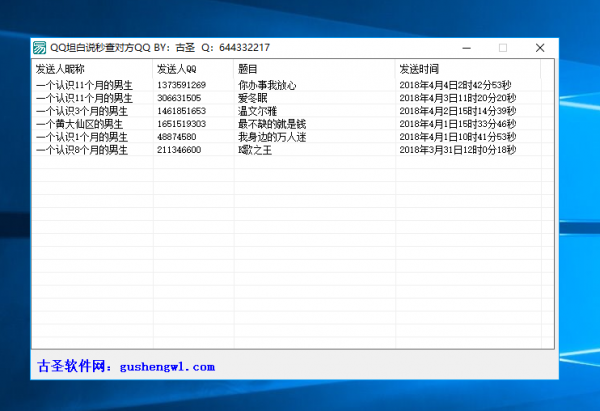Screen dimensions: 600x411
Task: Click nickname 一个认识8个月的男生
Action: 82,150
